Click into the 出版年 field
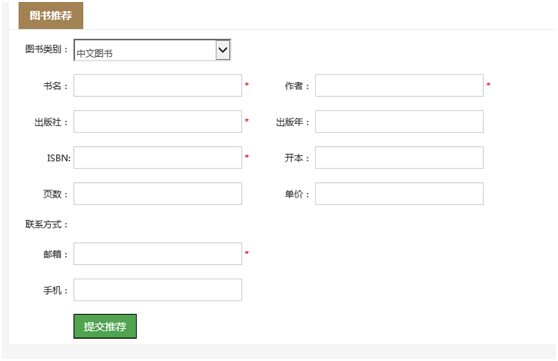 399,121
